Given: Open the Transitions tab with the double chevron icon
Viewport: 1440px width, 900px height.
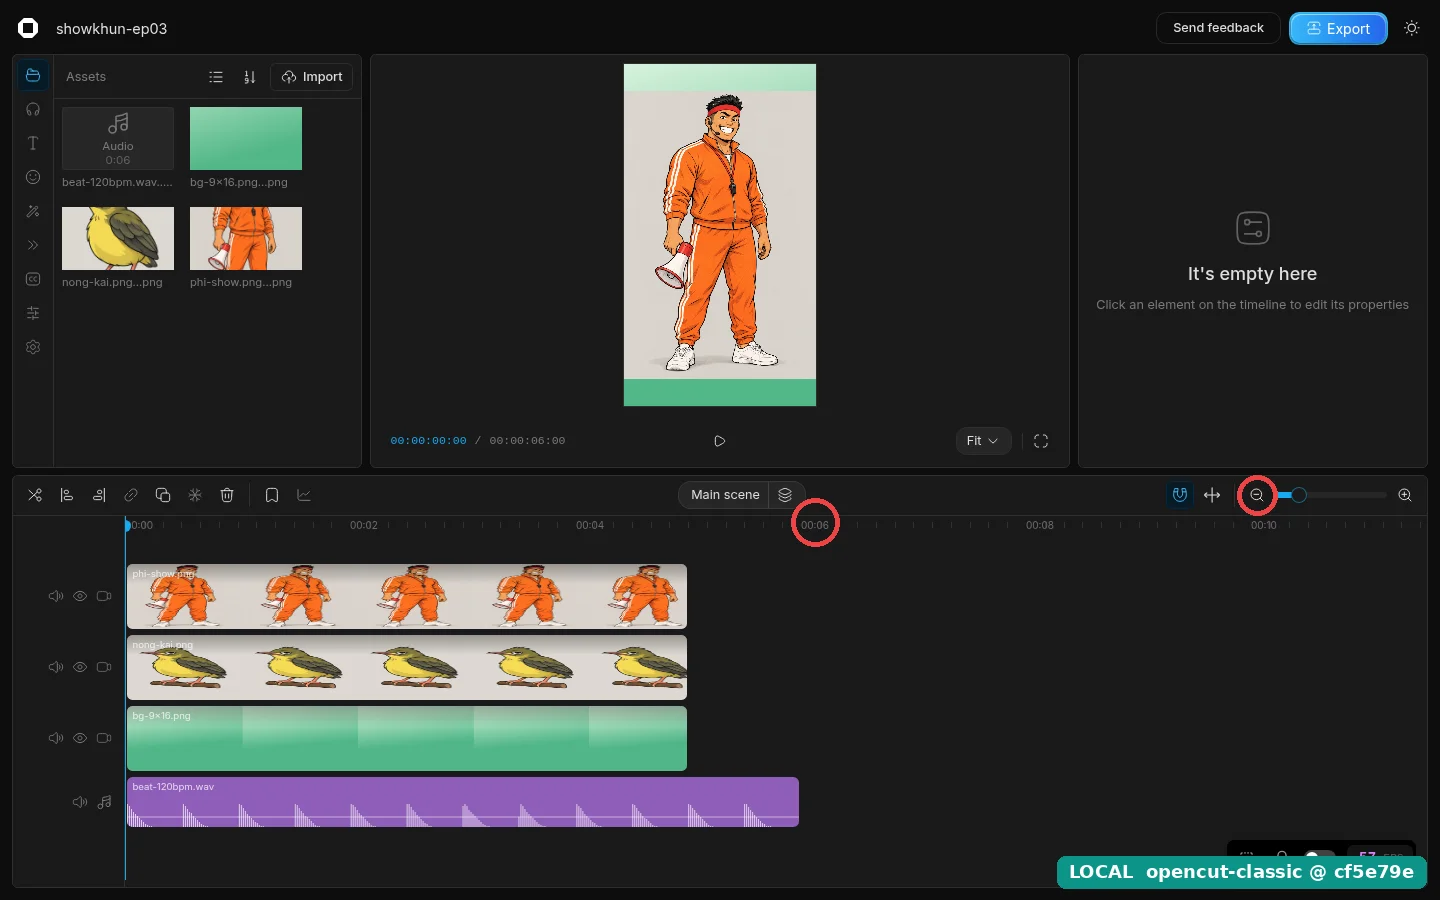Looking at the screenshot, I should (x=33, y=245).
